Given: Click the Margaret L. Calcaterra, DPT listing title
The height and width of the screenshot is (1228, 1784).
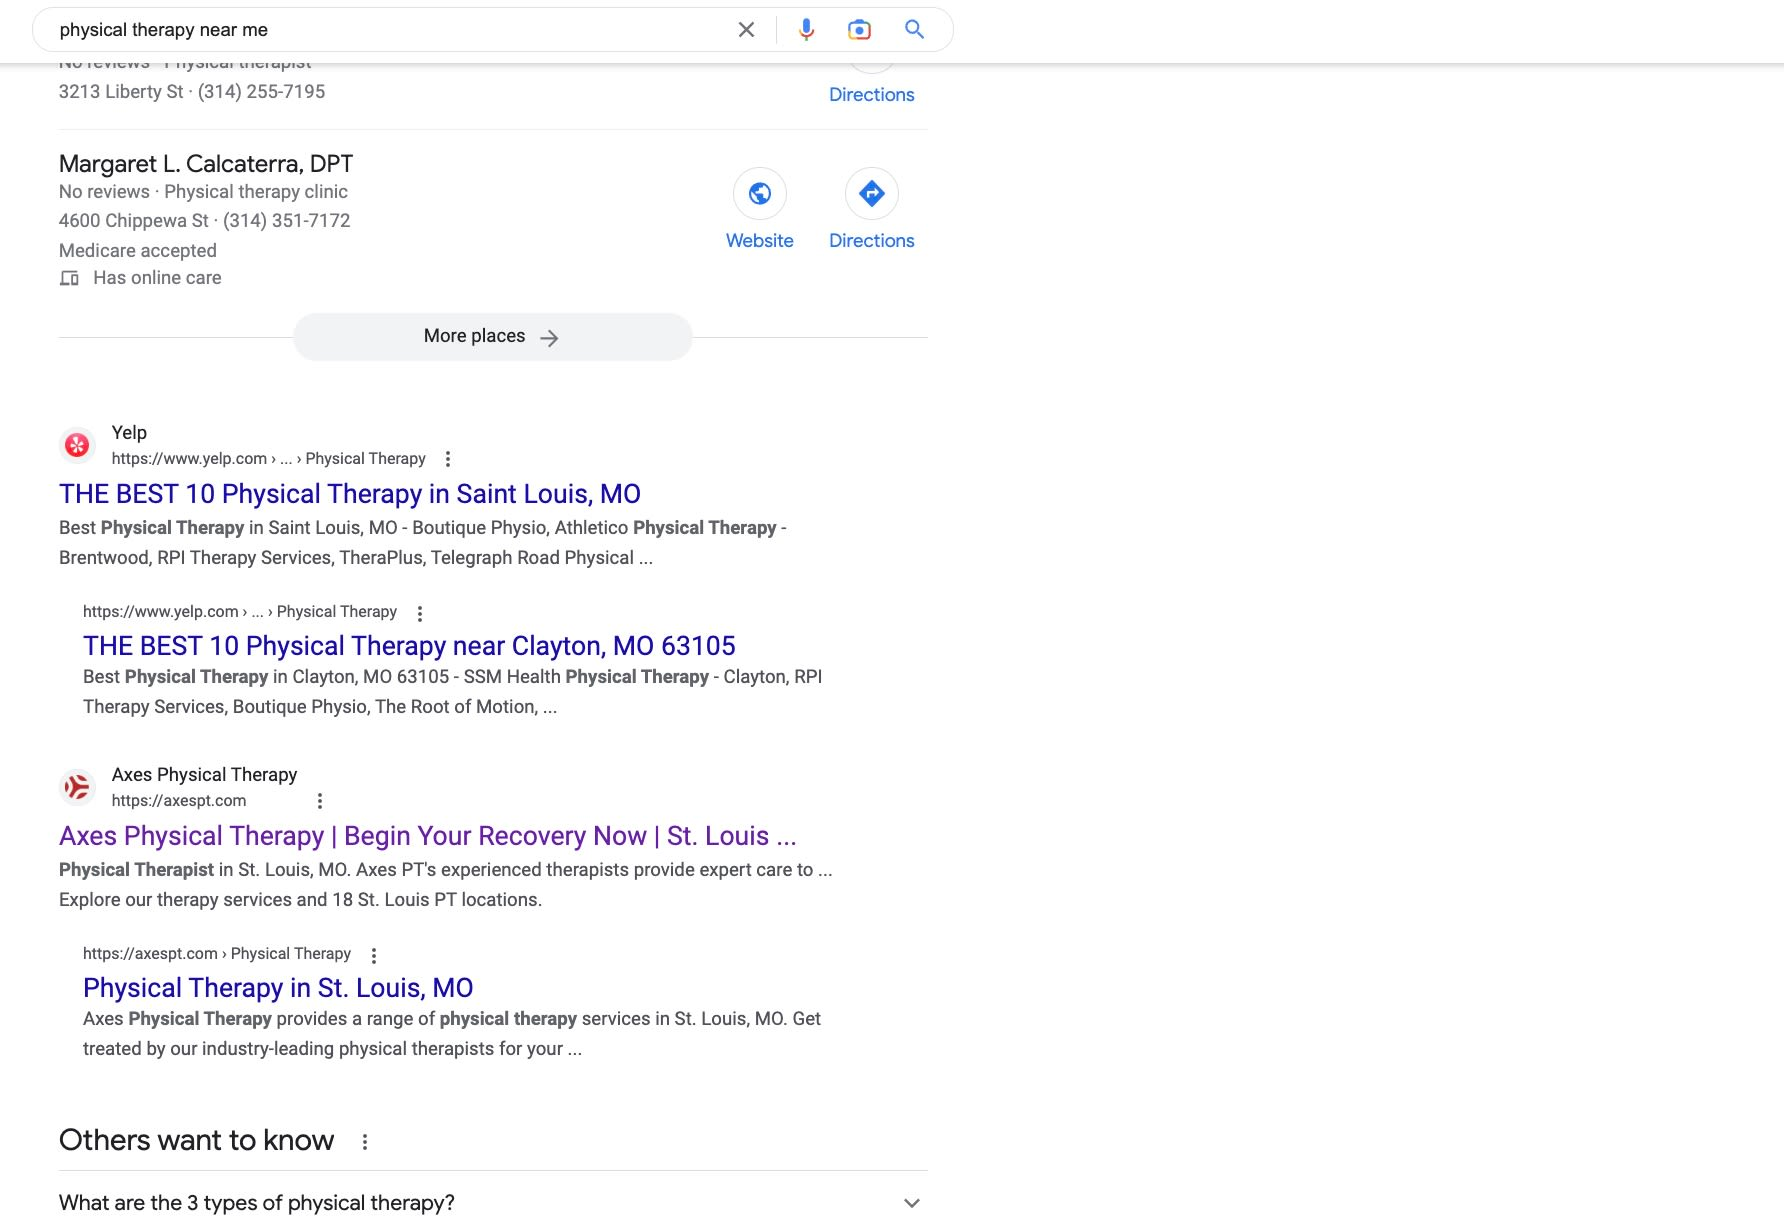Looking at the screenshot, I should click(206, 164).
